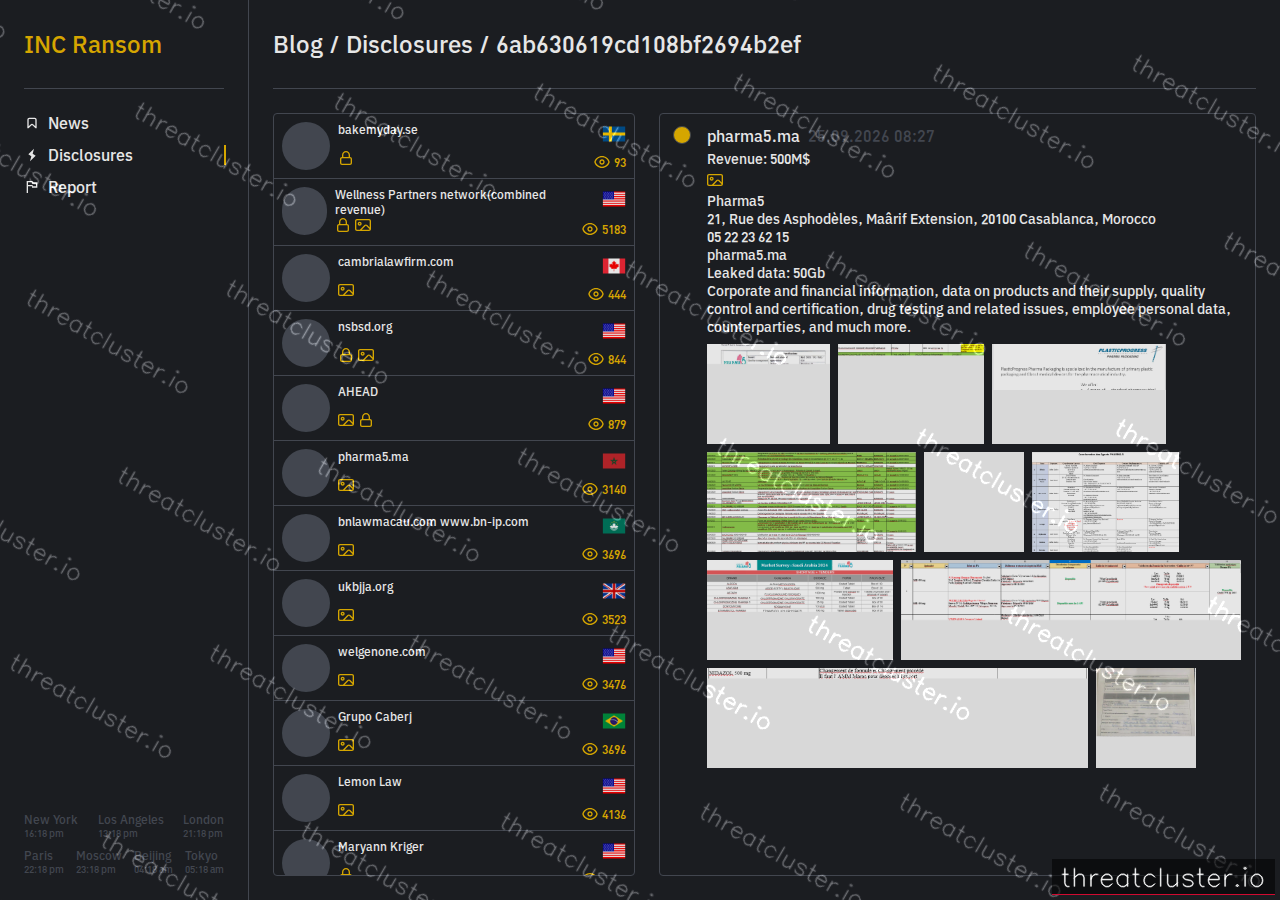Open the NIDAZOL 500 mg document thumbnail
1280x900 pixels.
(897, 718)
